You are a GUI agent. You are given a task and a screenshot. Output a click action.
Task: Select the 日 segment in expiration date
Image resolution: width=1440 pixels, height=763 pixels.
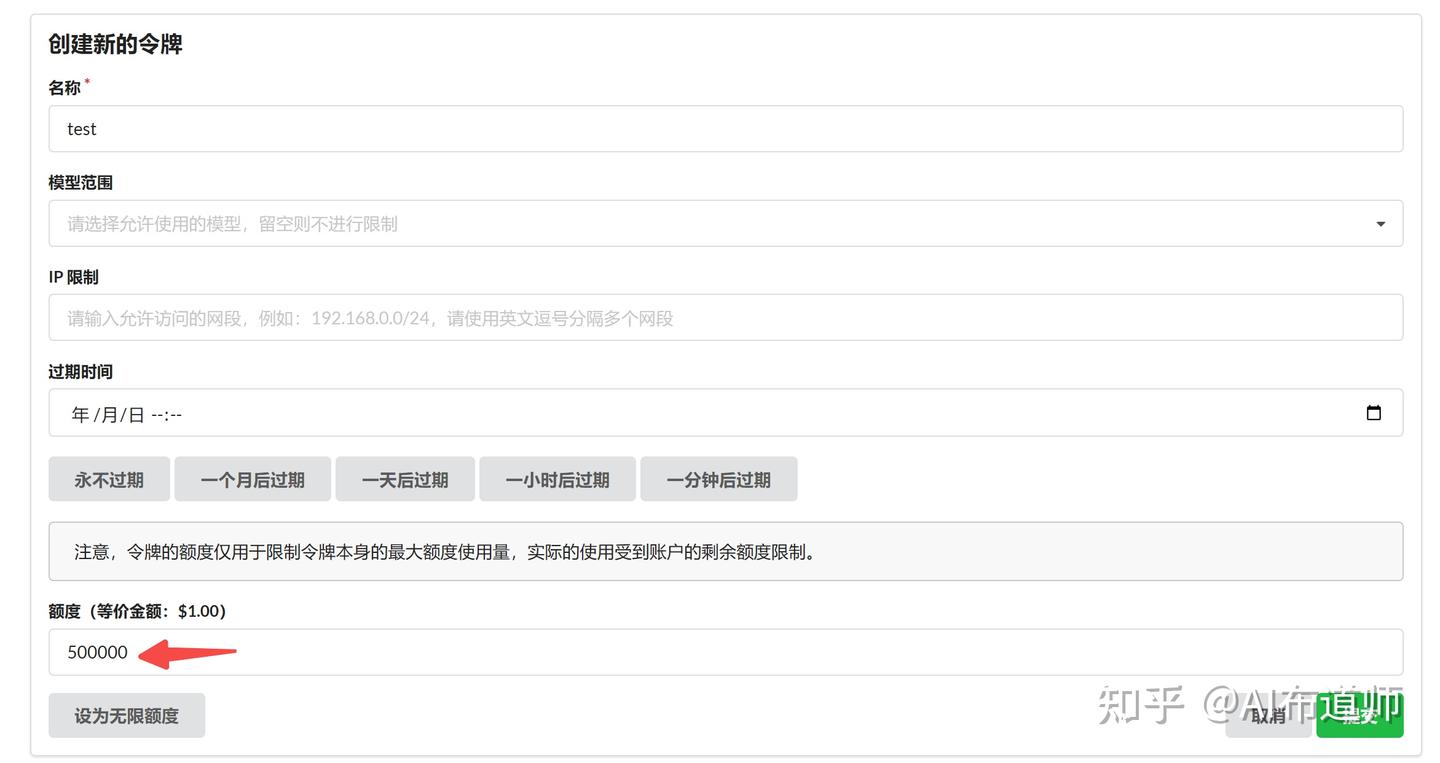pos(135,414)
